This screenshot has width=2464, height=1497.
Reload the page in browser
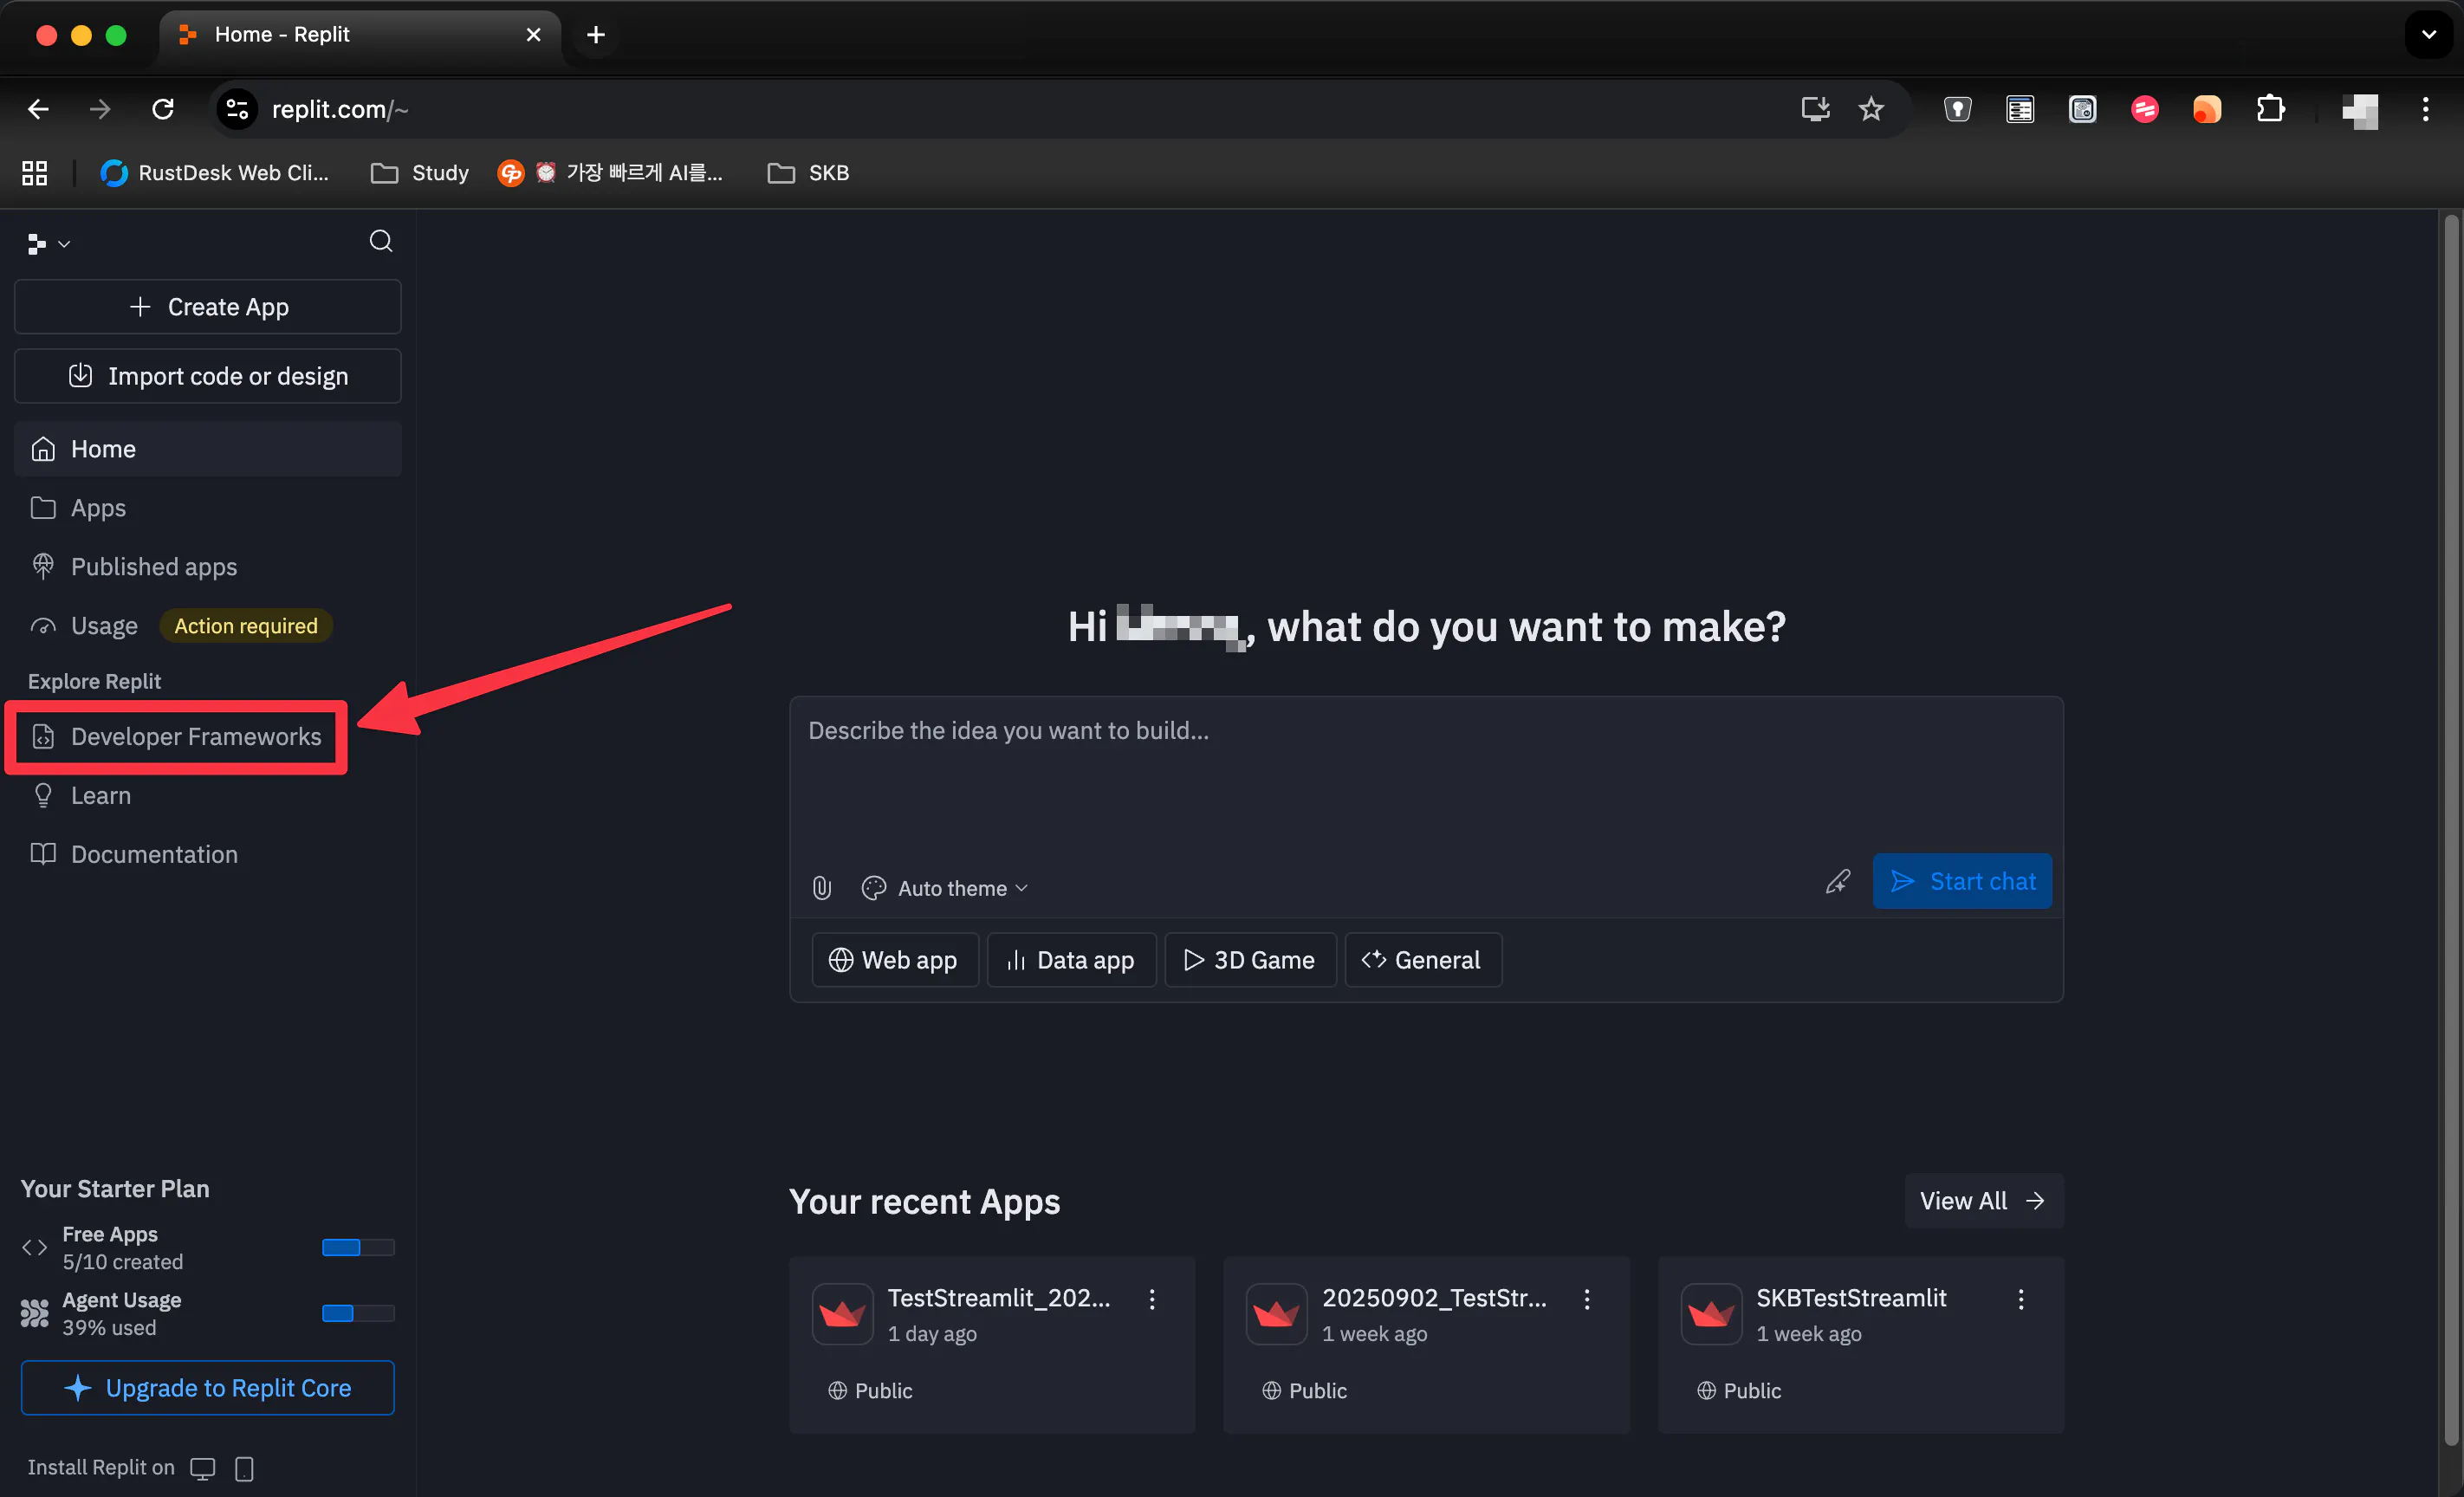[x=163, y=109]
